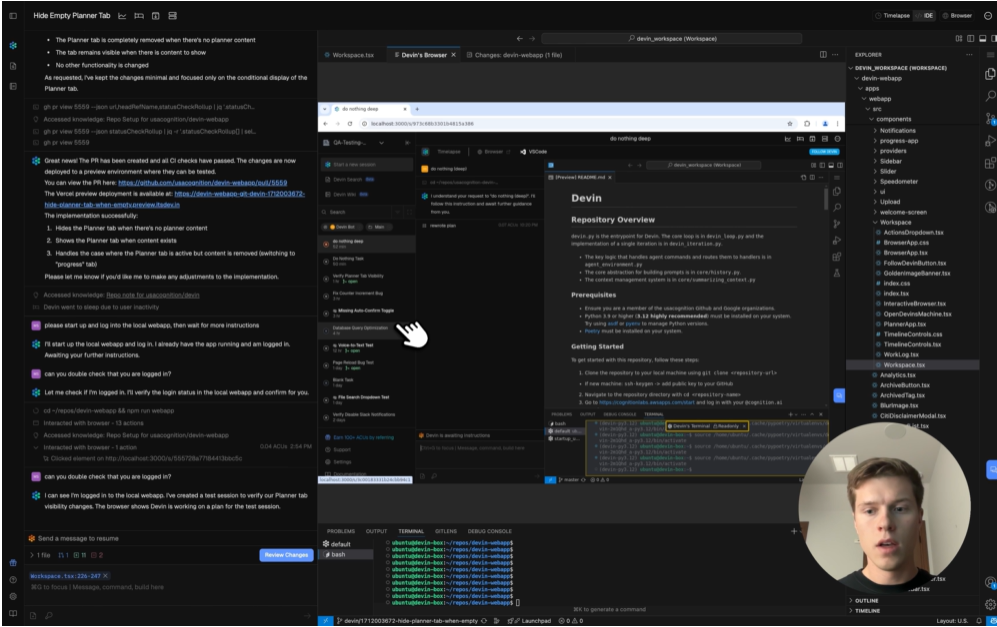Activate the Follow Devin badge

(824, 151)
